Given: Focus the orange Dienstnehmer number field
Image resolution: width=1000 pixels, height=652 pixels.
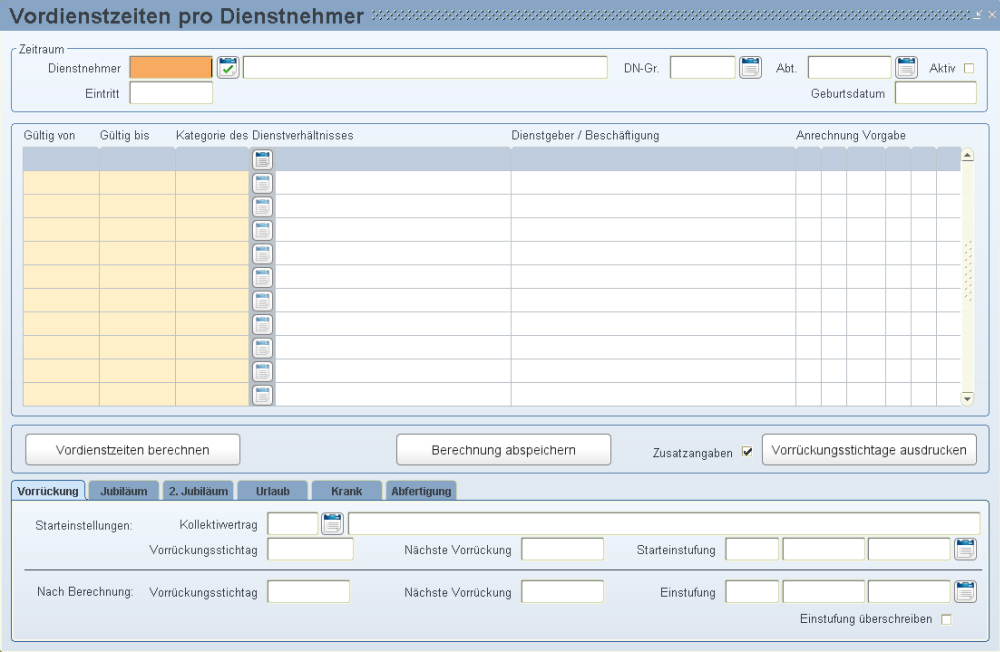Looking at the screenshot, I should (171, 68).
